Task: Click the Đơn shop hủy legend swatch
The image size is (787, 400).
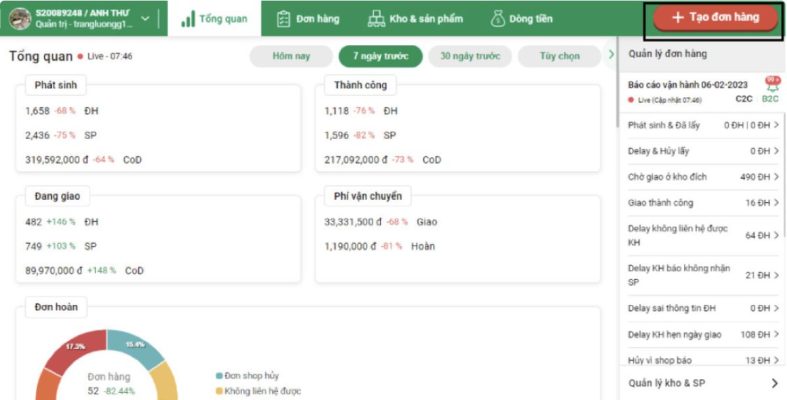Action: (220, 376)
